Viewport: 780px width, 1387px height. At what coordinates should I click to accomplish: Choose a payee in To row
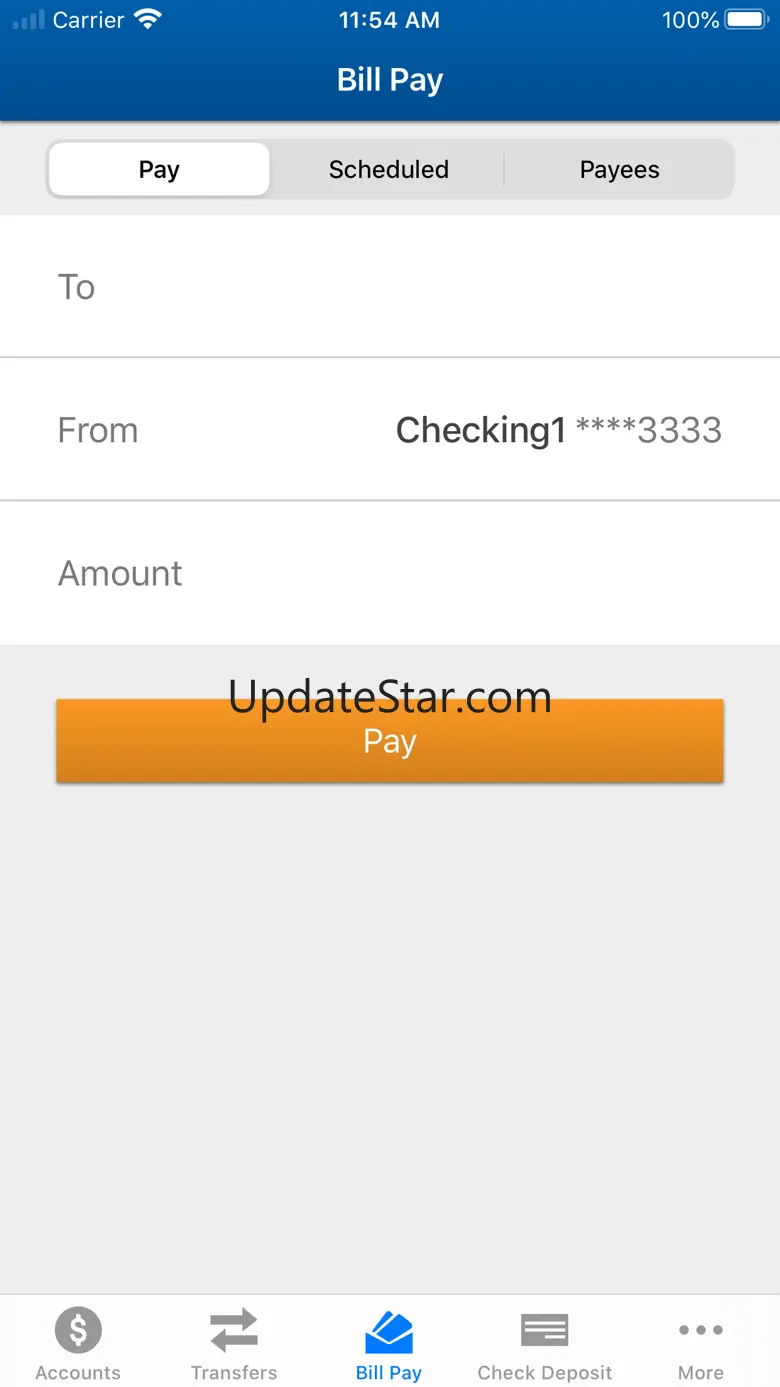390,286
